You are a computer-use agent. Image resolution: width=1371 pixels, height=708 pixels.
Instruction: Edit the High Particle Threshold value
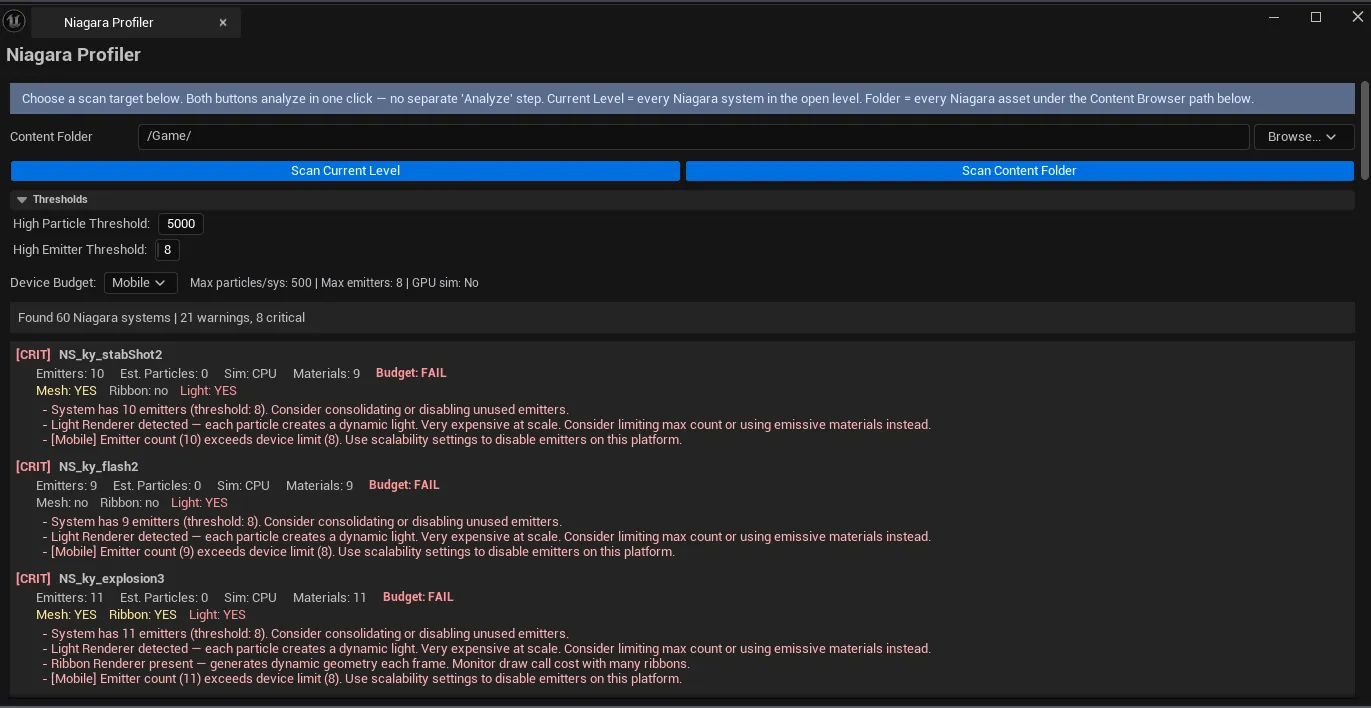[x=181, y=223]
